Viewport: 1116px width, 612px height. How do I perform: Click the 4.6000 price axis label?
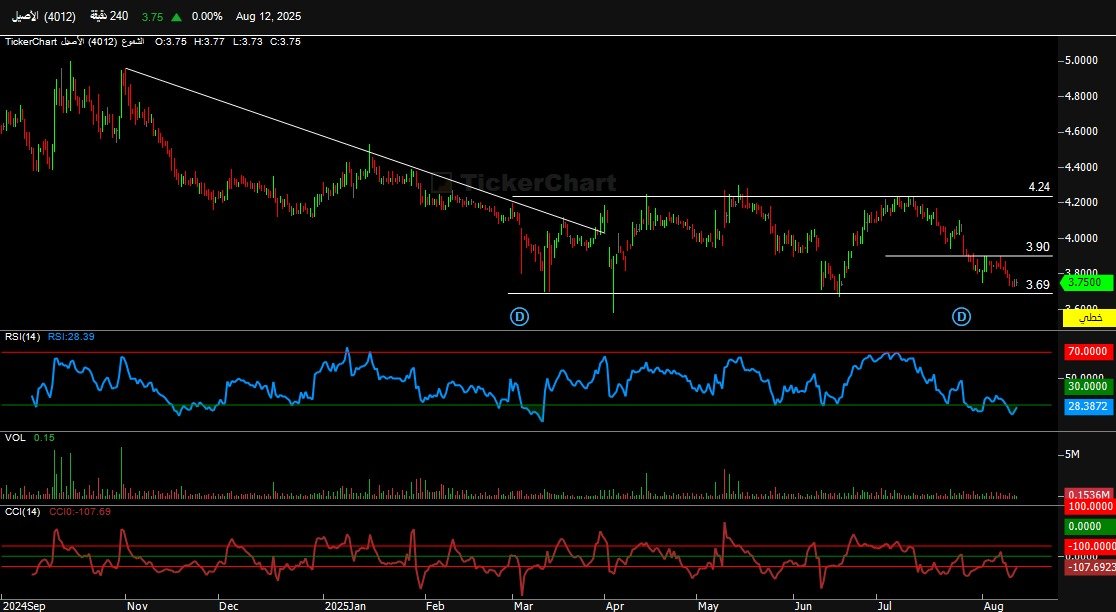click(x=1081, y=132)
